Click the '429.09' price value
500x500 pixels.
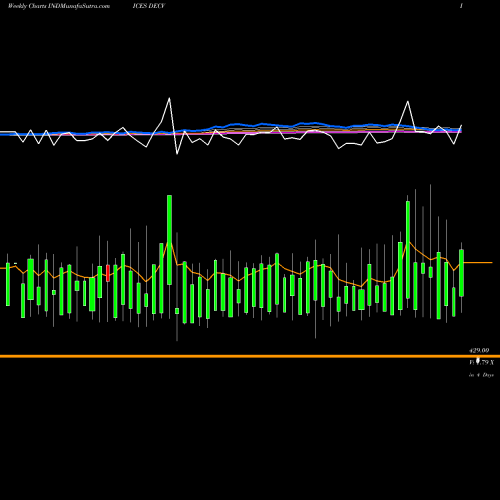(x=479, y=351)
